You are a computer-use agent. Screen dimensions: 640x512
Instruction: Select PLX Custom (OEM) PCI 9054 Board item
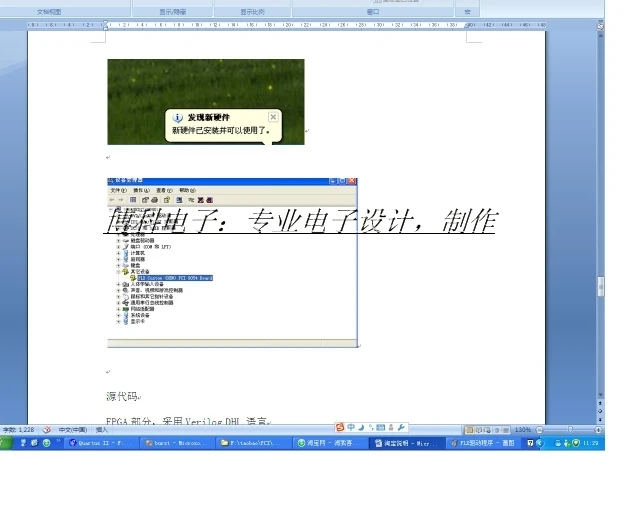tap(175, 278)
